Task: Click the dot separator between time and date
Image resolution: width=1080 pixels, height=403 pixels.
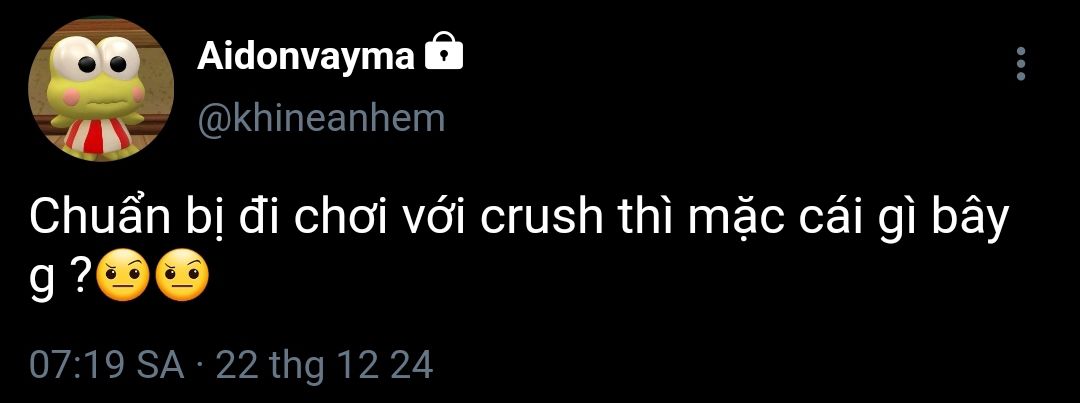Action: coord(200,364)
